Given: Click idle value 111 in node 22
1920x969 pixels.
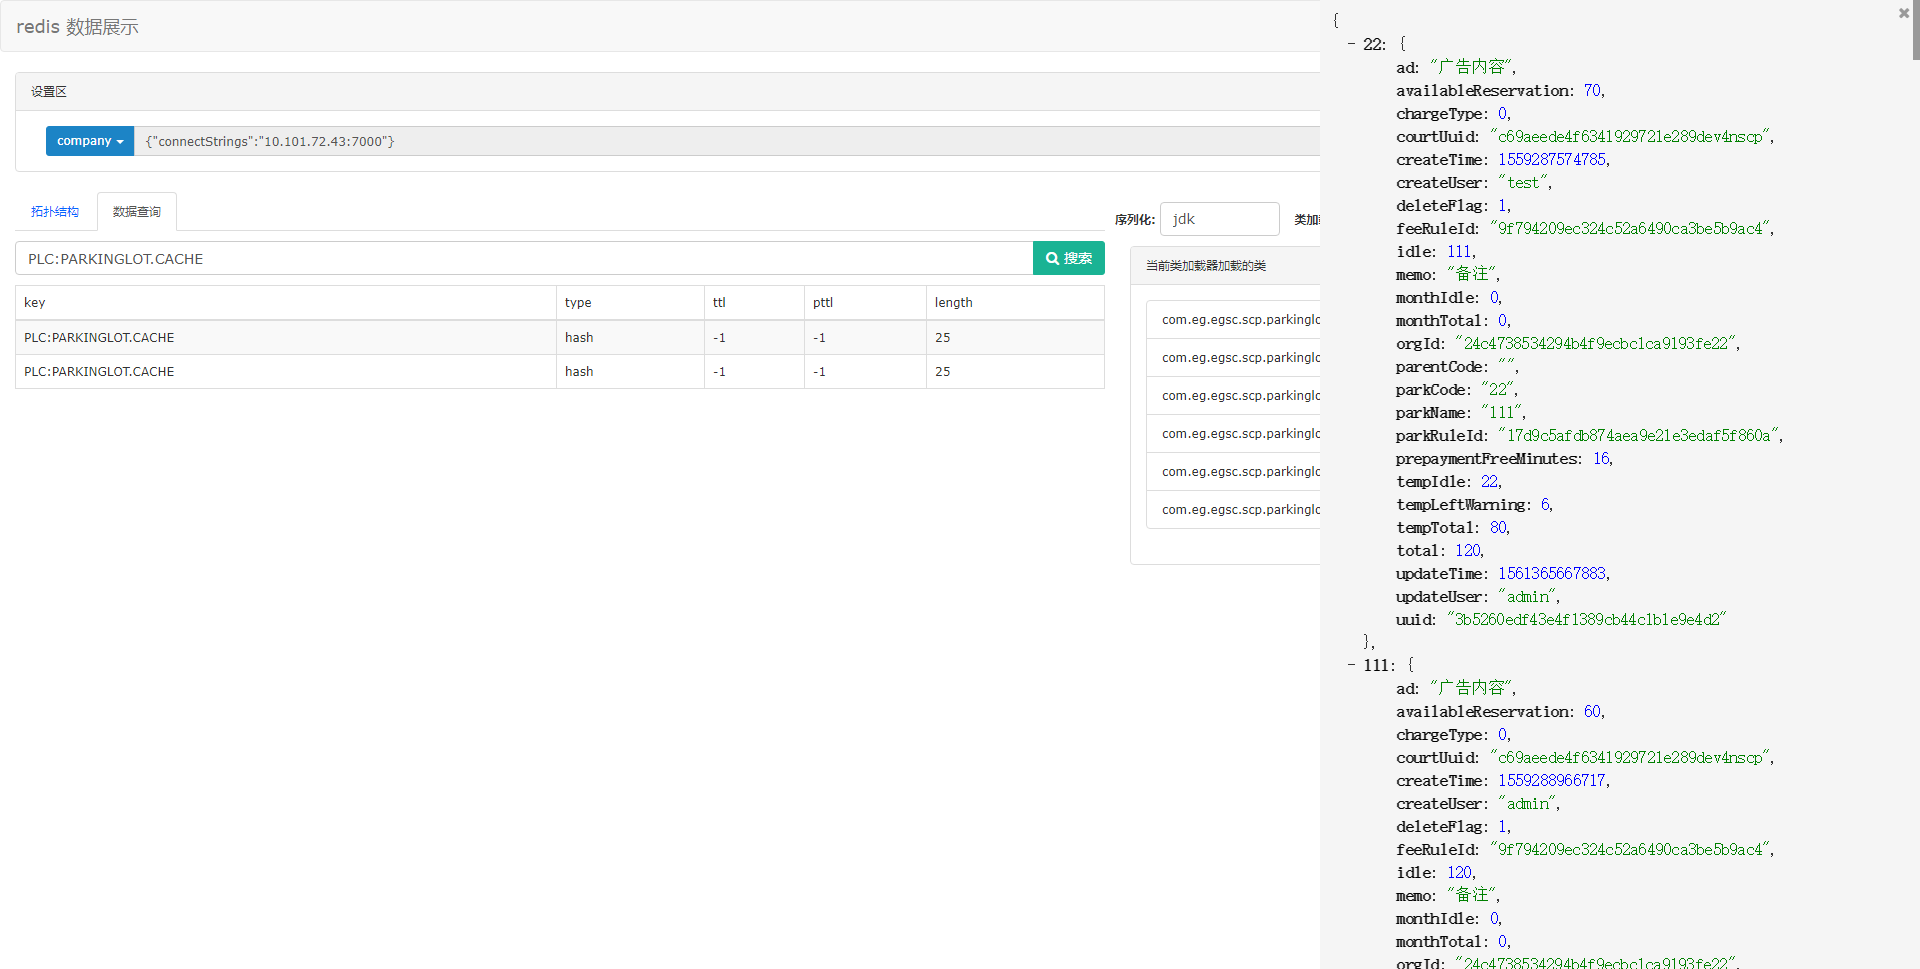Looking at the screenshot, I should pos(1459,252).
